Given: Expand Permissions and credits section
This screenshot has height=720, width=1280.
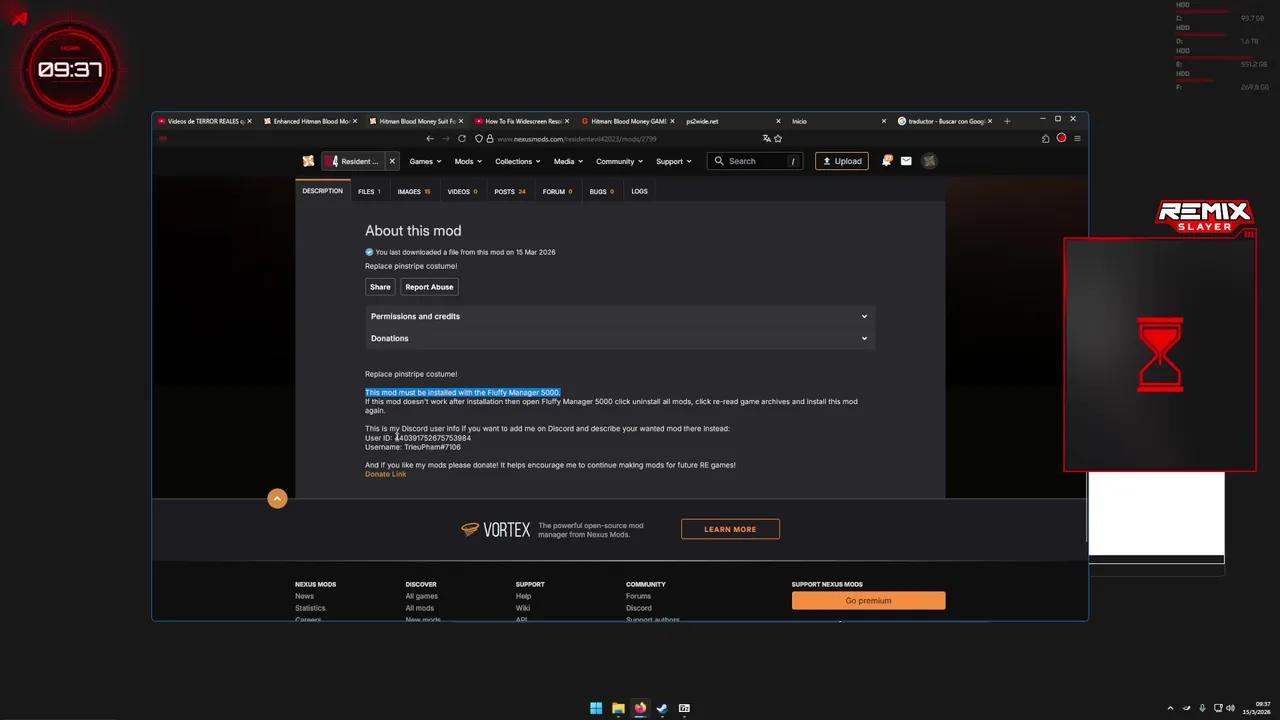Looking at the screenshot, I should [620, 316].
